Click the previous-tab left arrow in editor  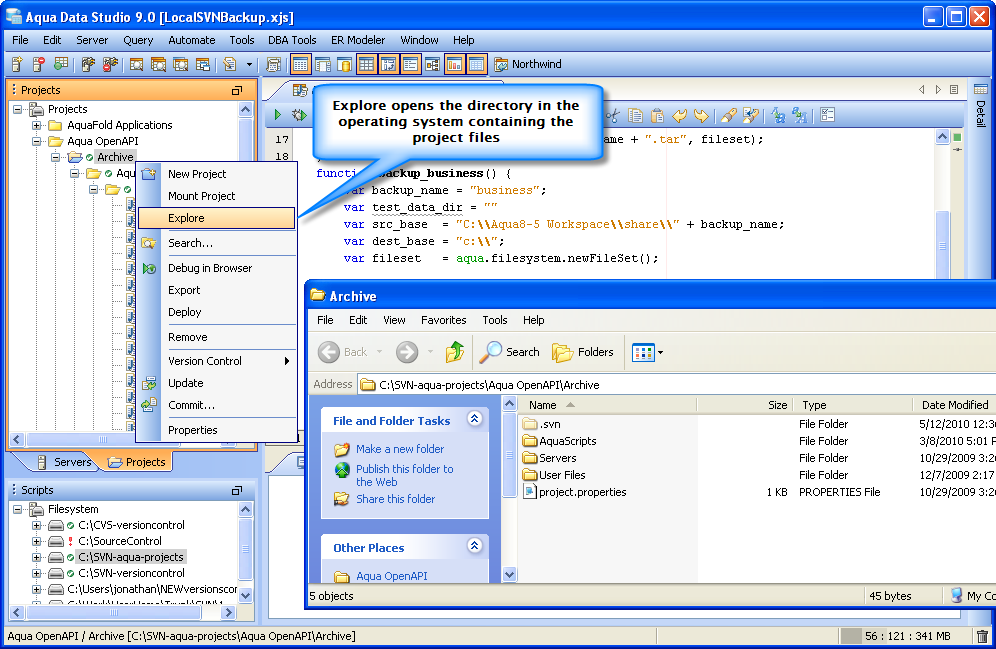point(922,90)
